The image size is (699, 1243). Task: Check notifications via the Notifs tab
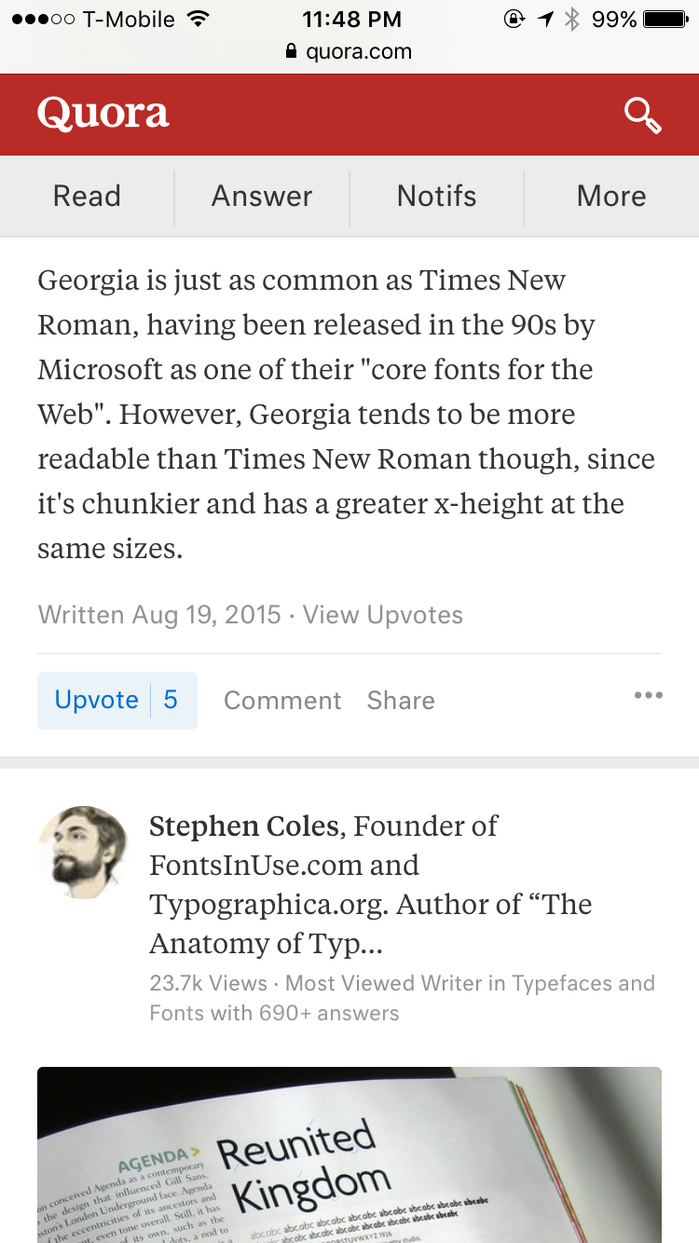pos(437,196)
